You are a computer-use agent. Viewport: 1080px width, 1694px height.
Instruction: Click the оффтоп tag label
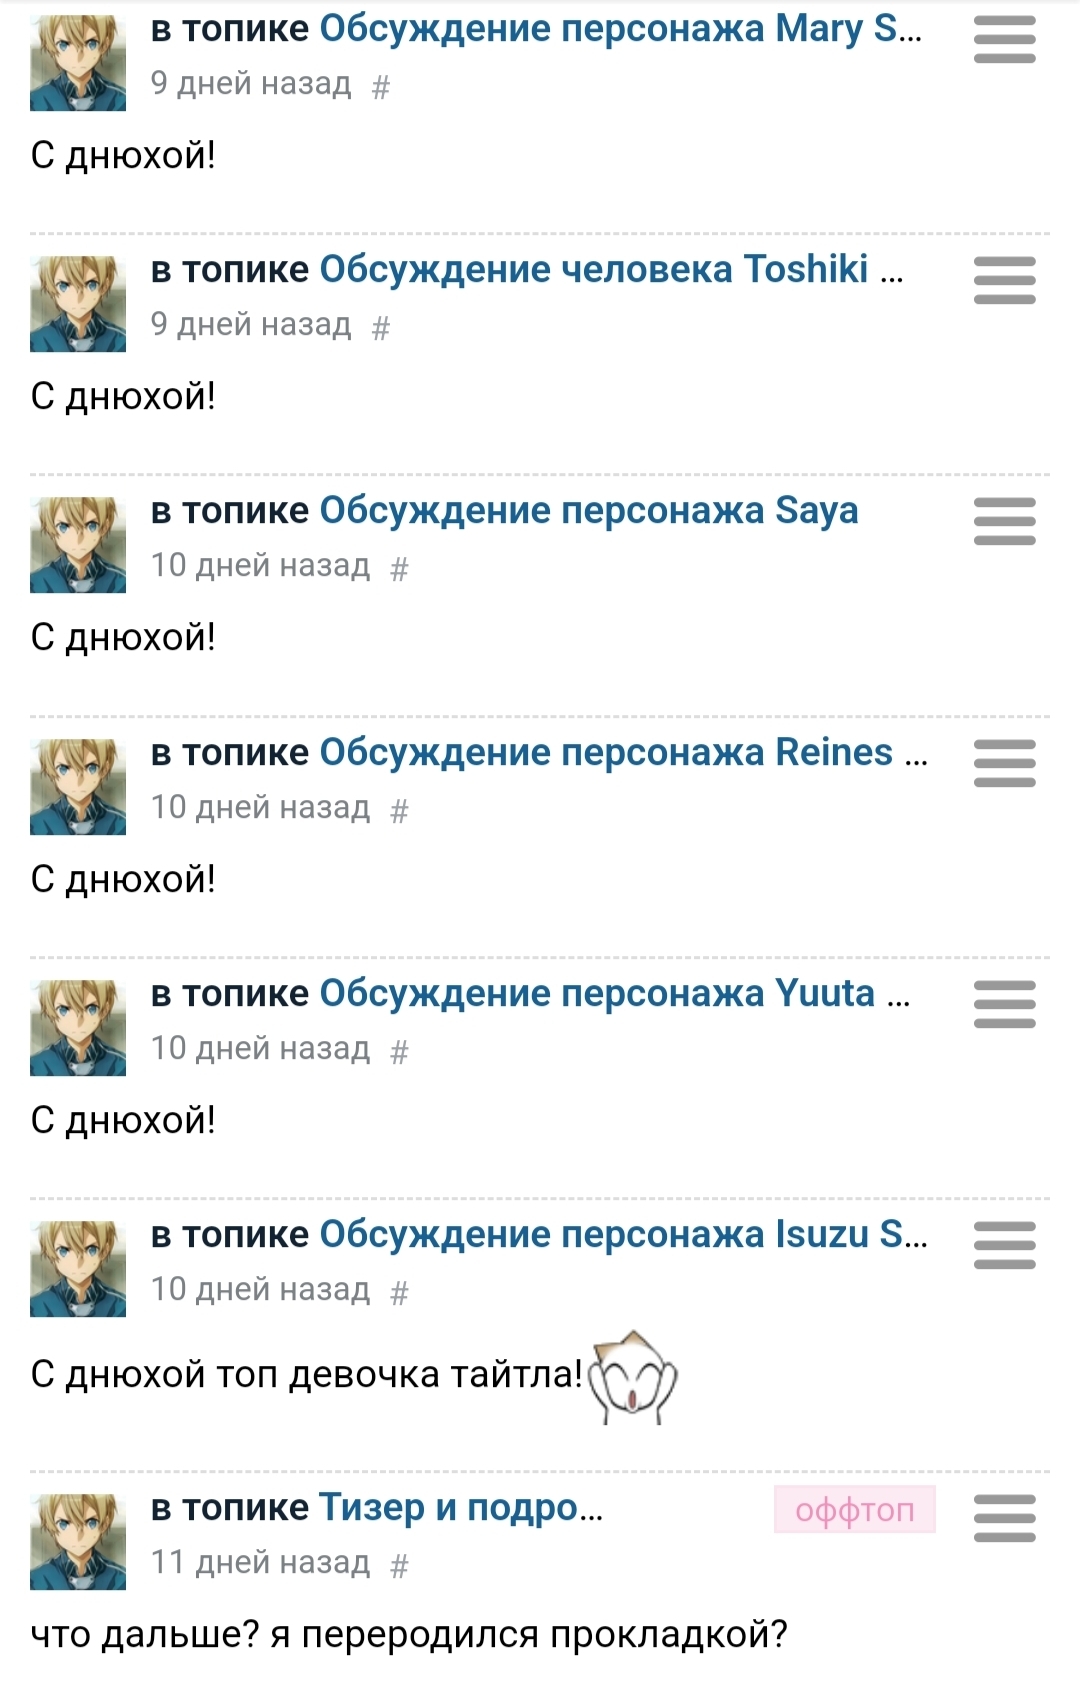(855, 1509)
